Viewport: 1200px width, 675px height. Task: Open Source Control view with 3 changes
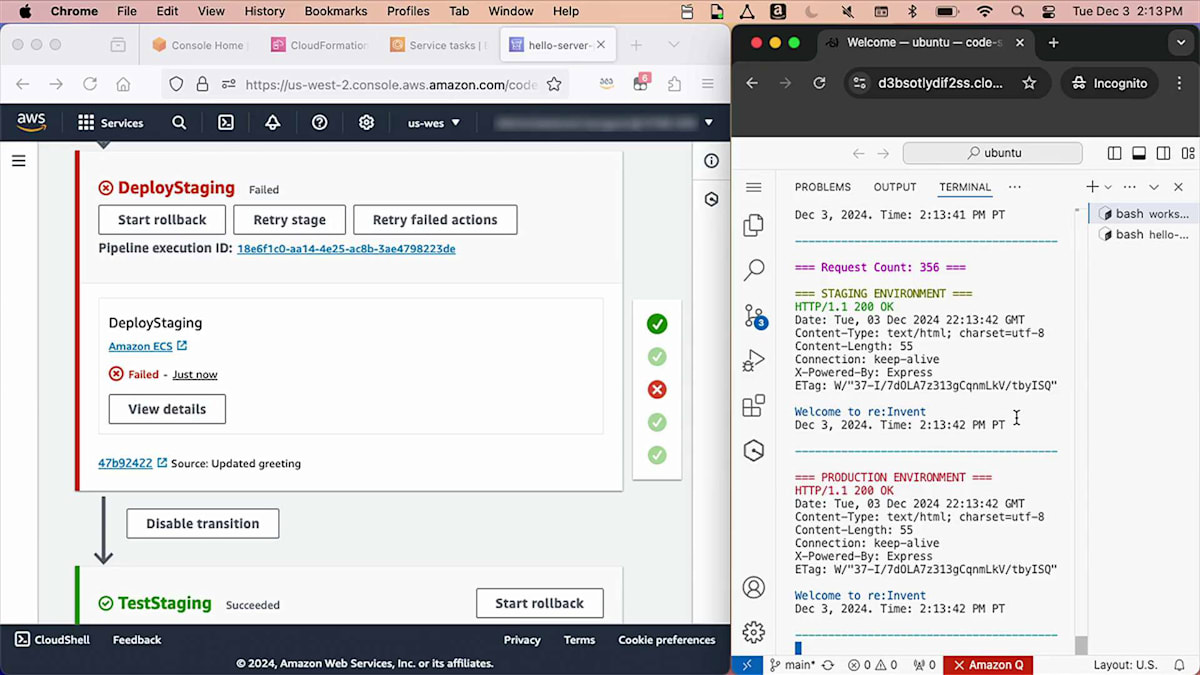click(755, 317)
